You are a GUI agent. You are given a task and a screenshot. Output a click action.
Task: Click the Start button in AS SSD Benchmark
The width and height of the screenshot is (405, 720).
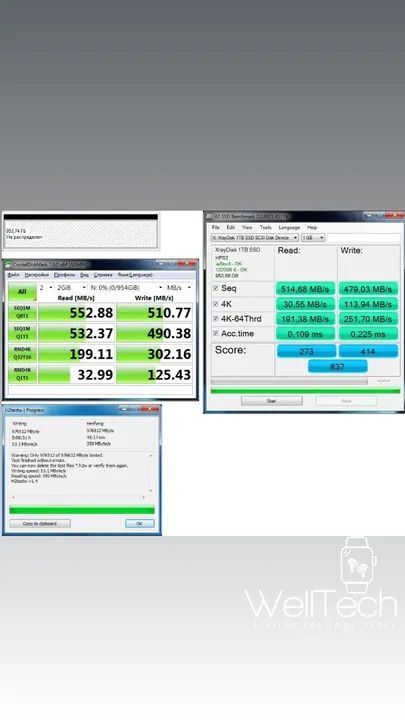(x=271, y=401)
